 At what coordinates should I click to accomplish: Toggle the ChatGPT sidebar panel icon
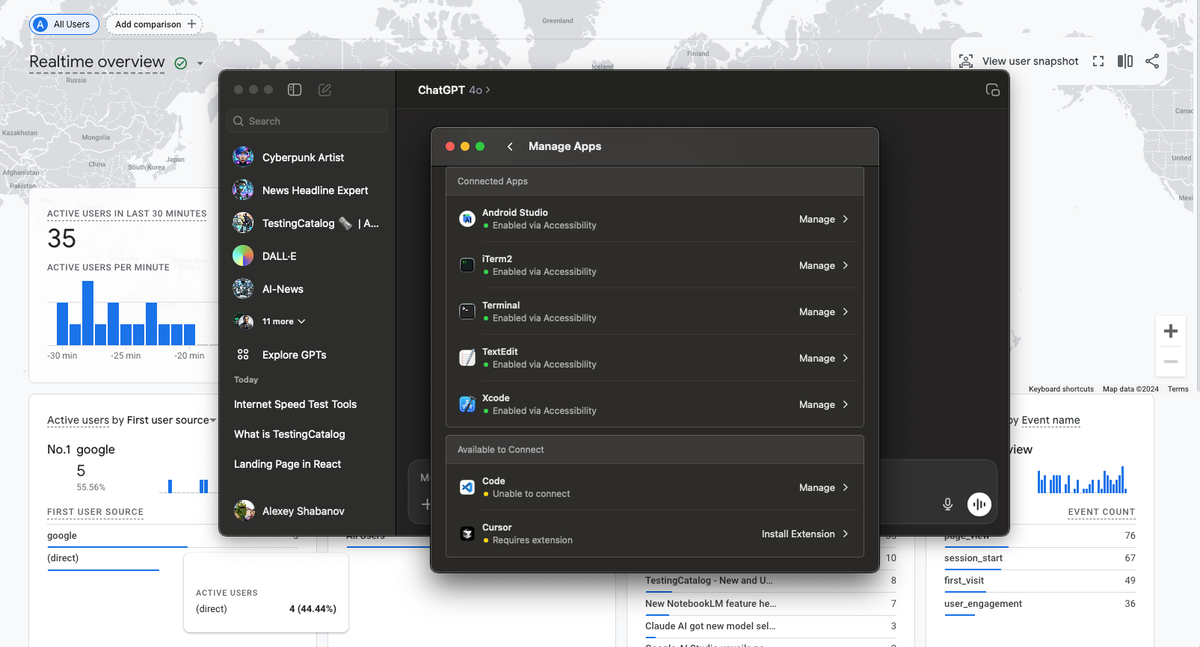(294, 90)
